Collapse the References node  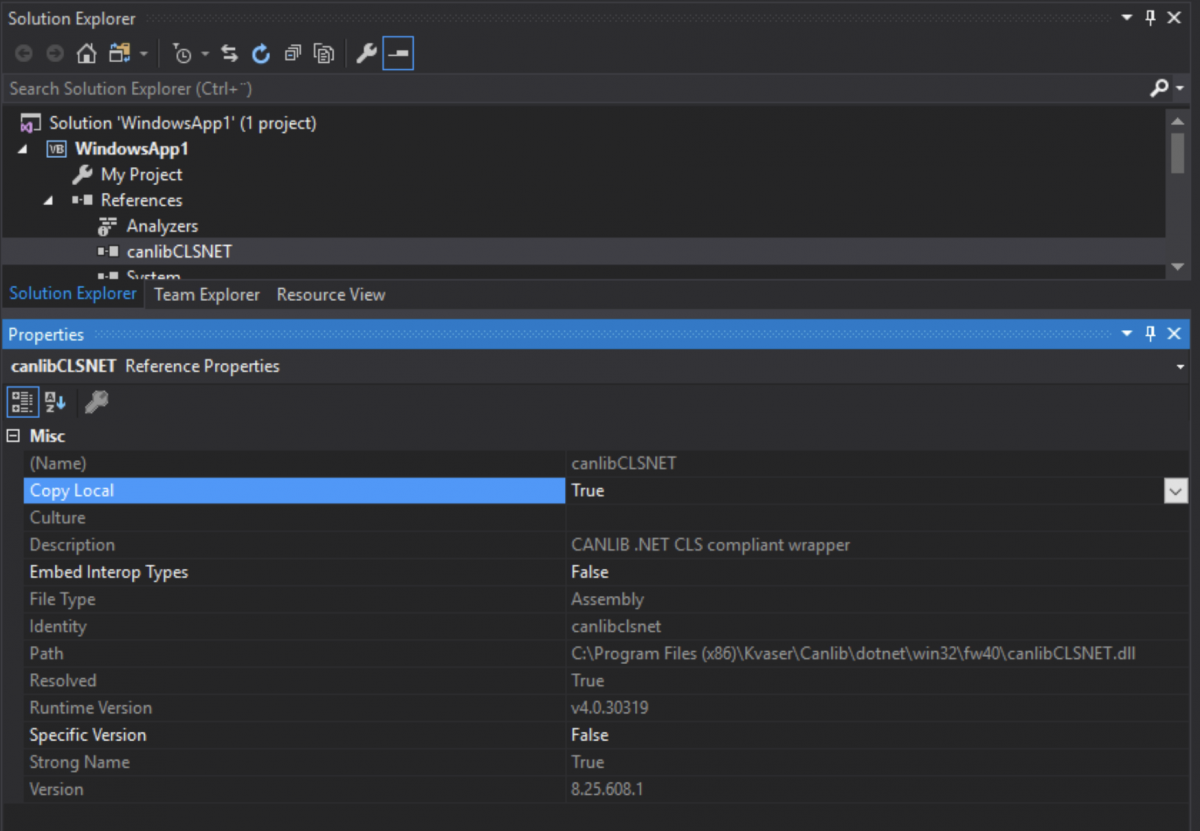pos(47,200)
